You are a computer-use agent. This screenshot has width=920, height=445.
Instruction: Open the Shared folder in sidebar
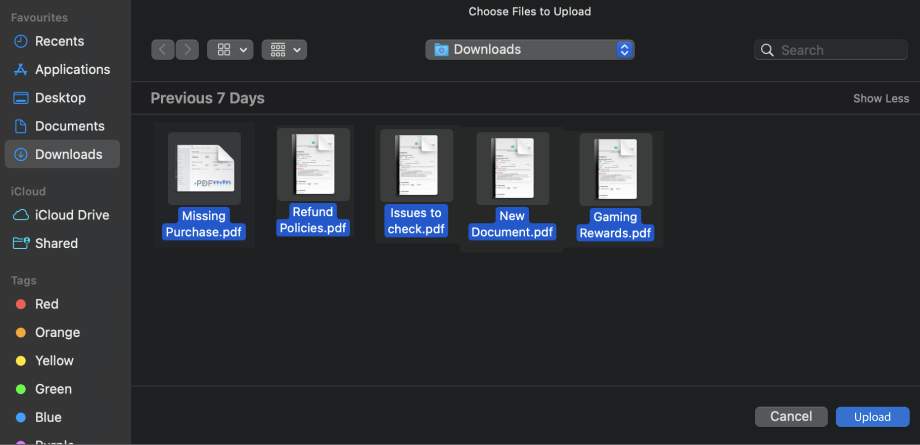pyautogui.click(x=56, y=243)
